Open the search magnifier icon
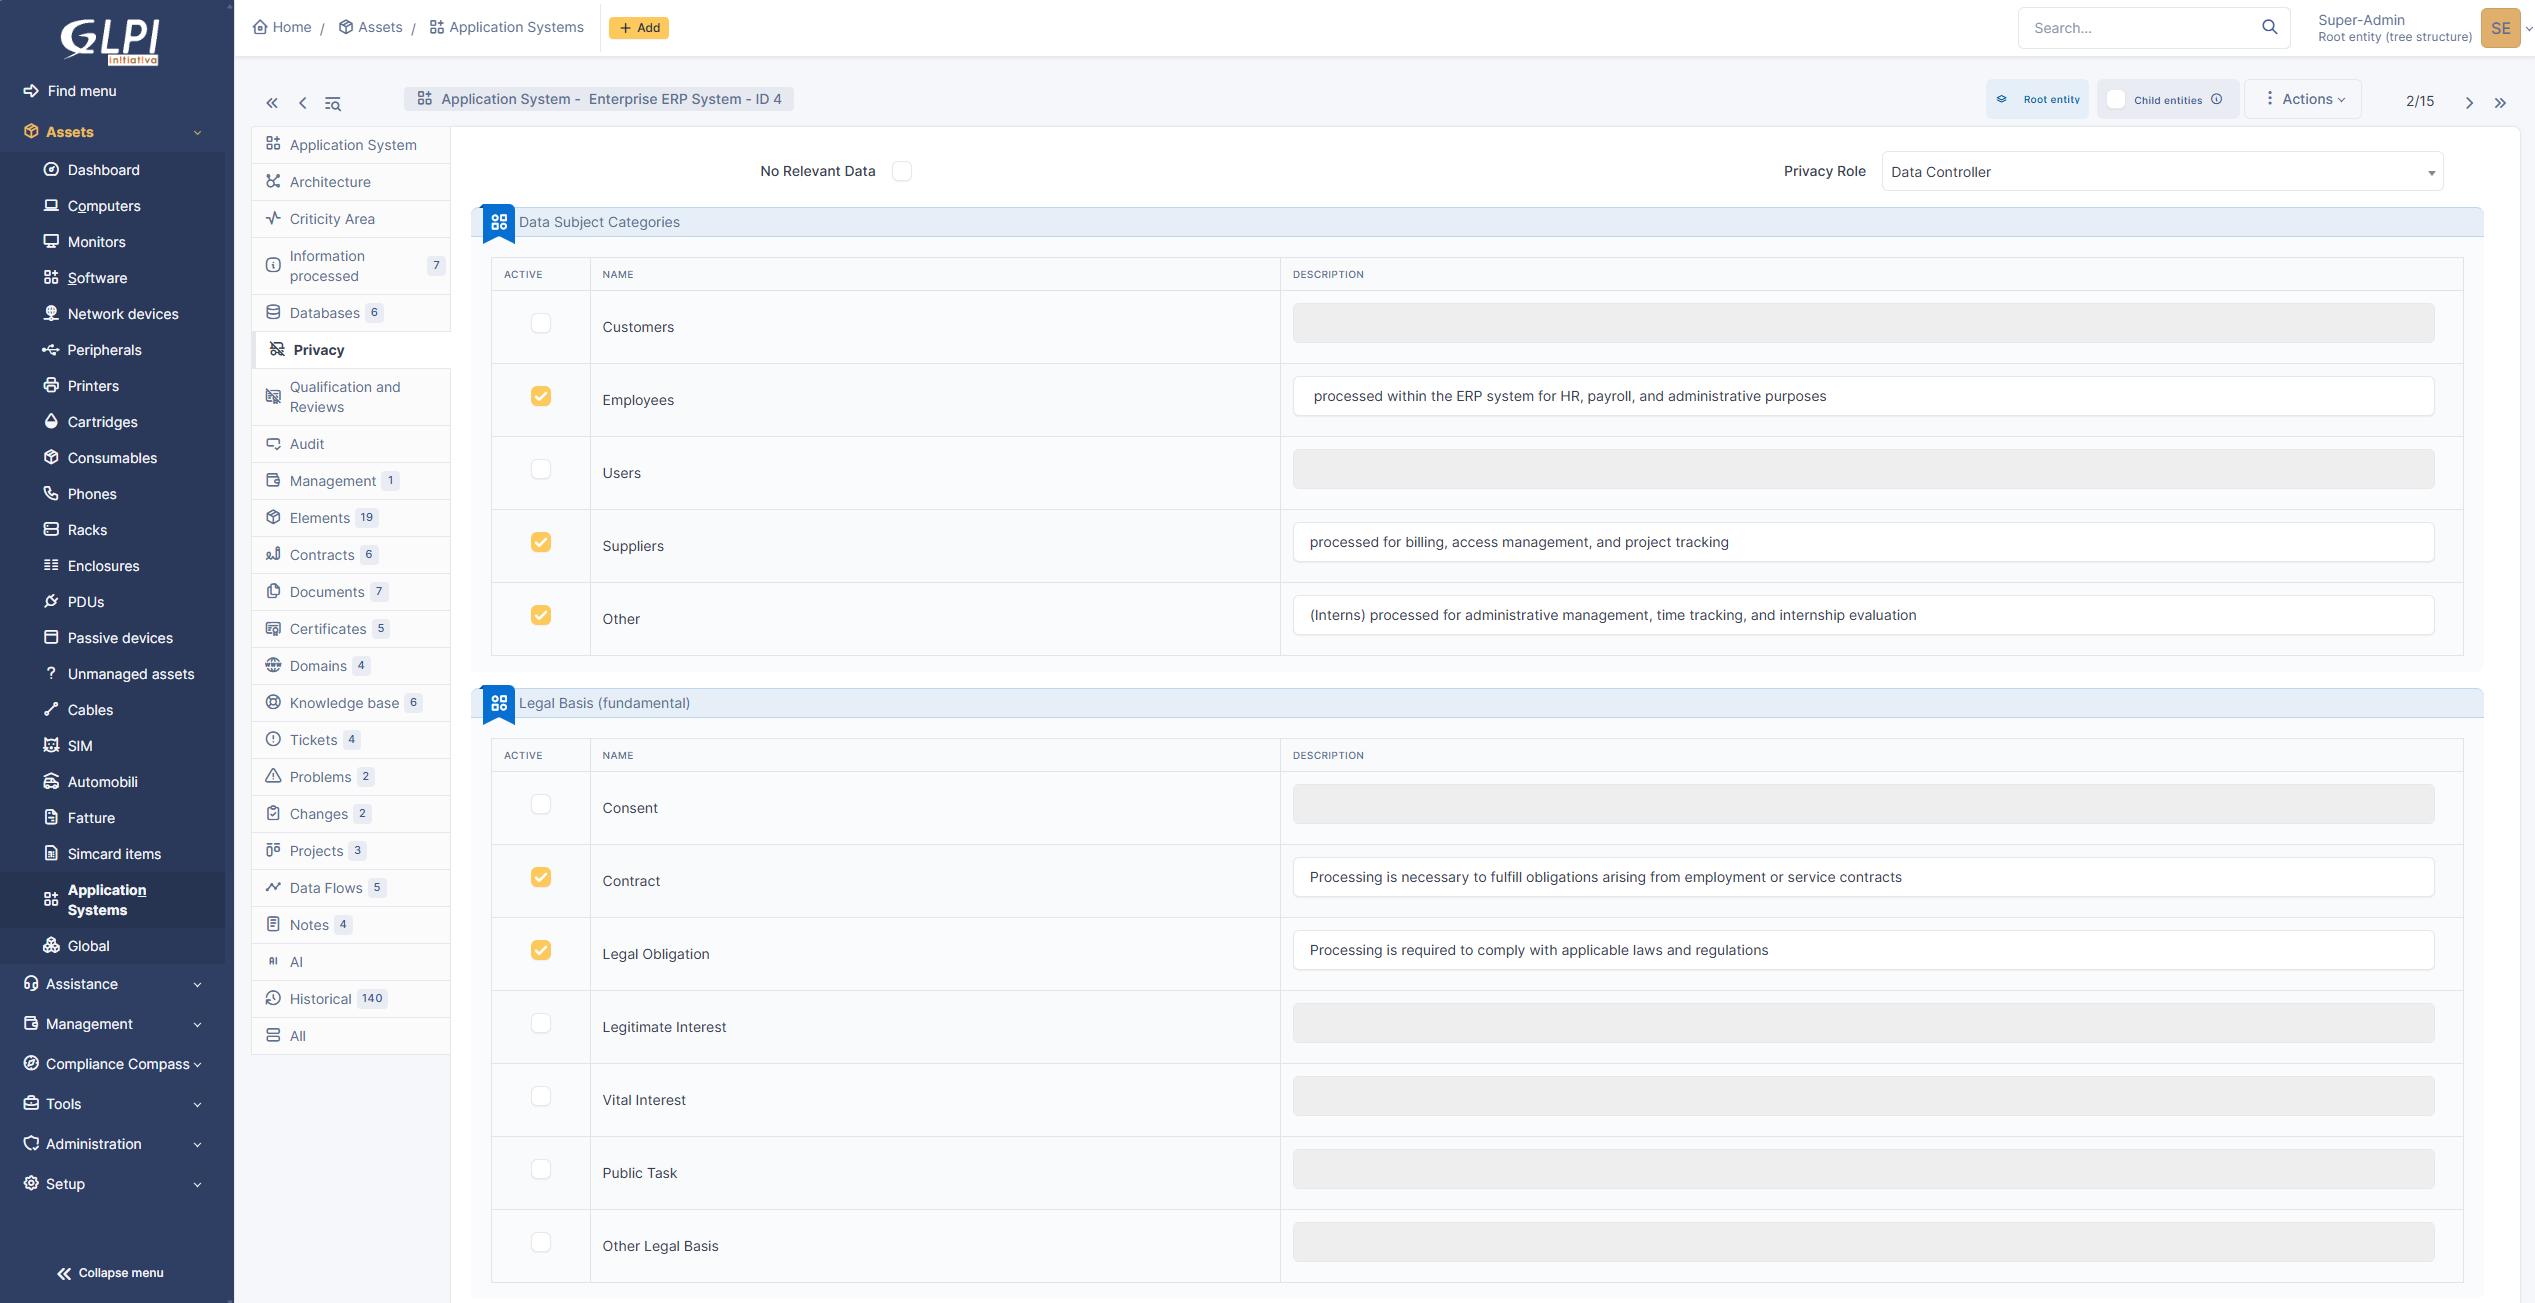Viewport: 2535px width, 1303px height. [x=2269, y=27]
